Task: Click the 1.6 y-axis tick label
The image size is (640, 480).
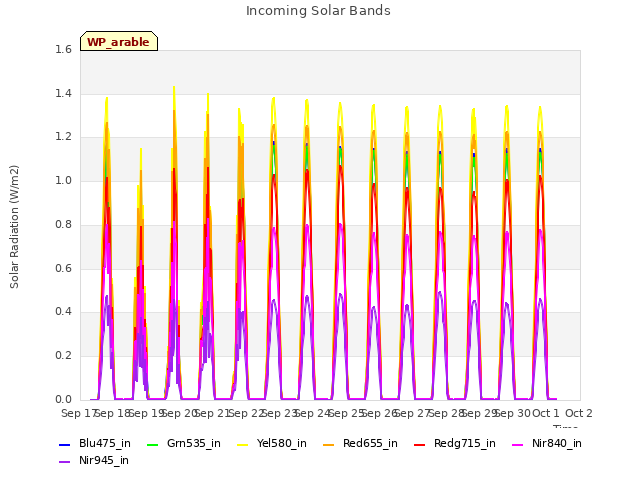Action: pos(63,50)
